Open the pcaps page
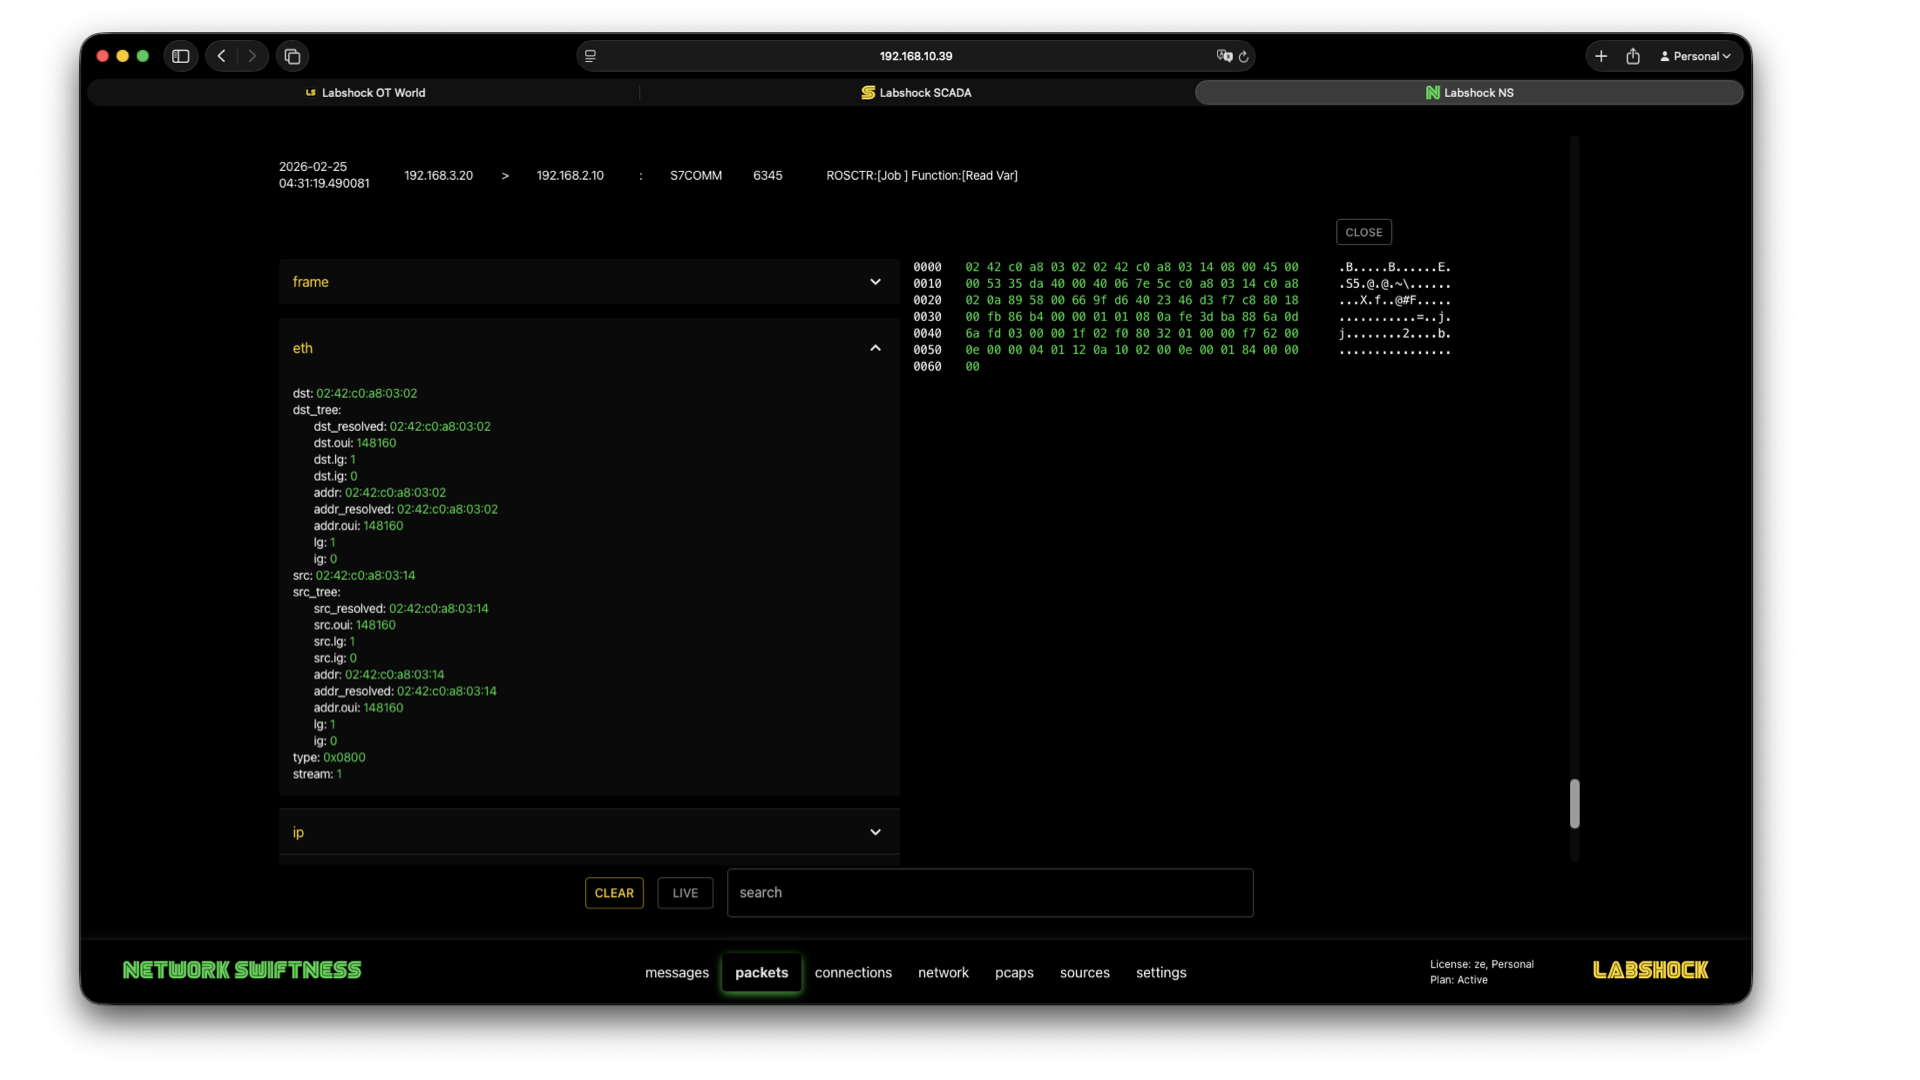 (x=1014, y=972)
